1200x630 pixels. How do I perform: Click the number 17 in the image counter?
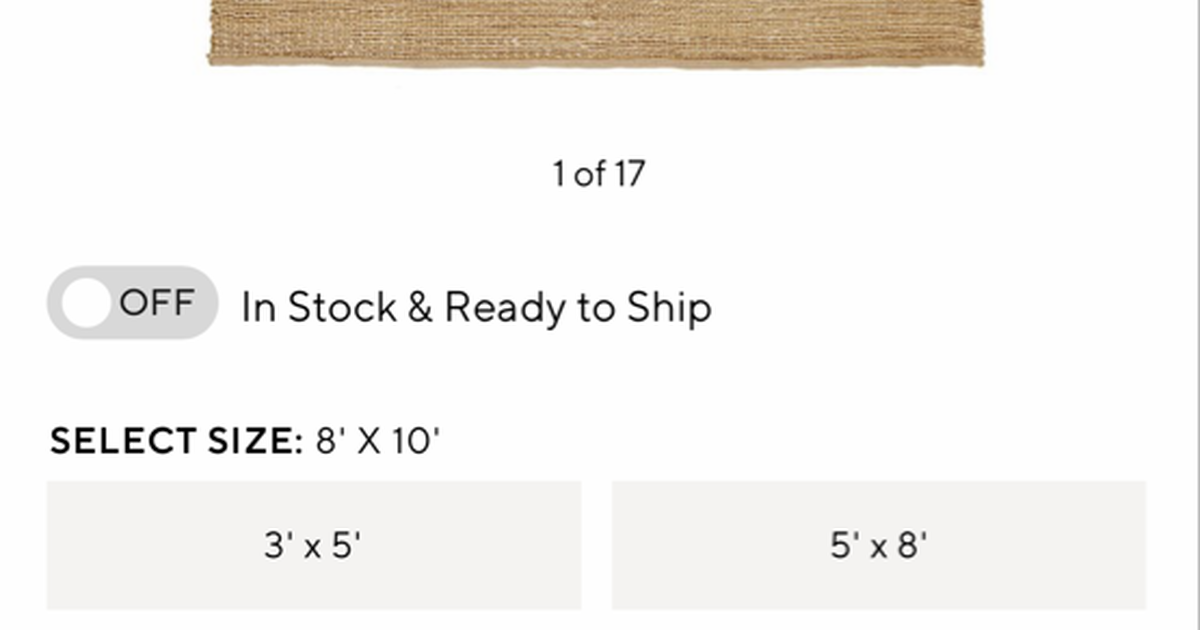tap(629, 174)
